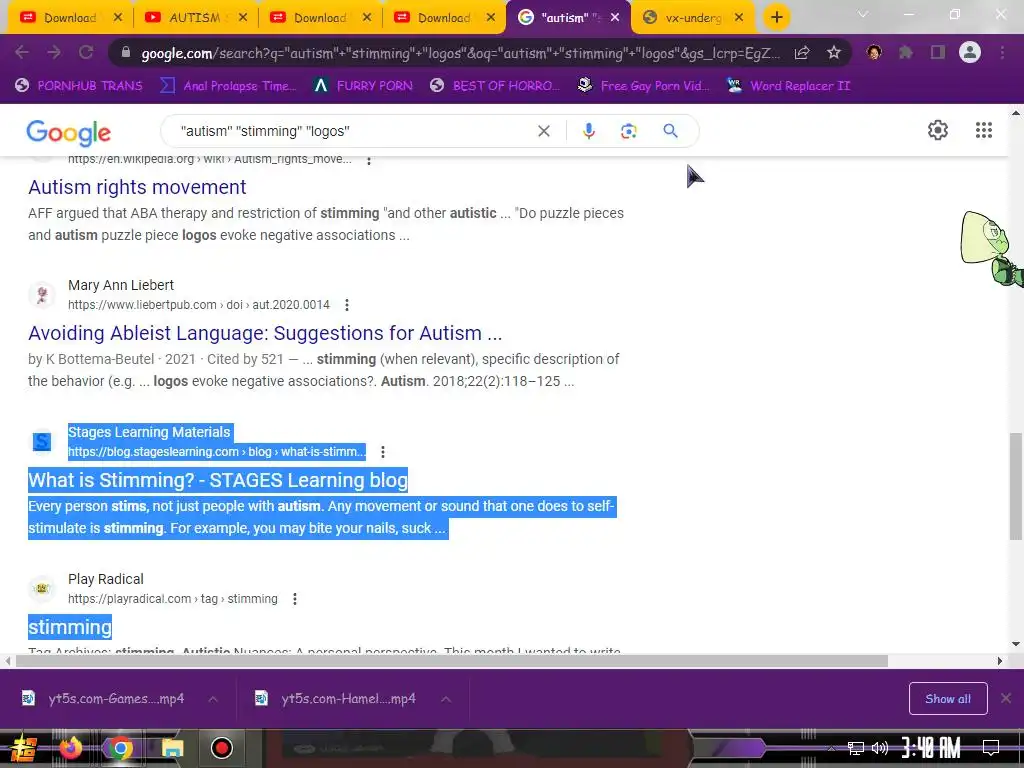
Task: Open the BEST OF HORRO... bookmark
Action: (x=495, y=86)
